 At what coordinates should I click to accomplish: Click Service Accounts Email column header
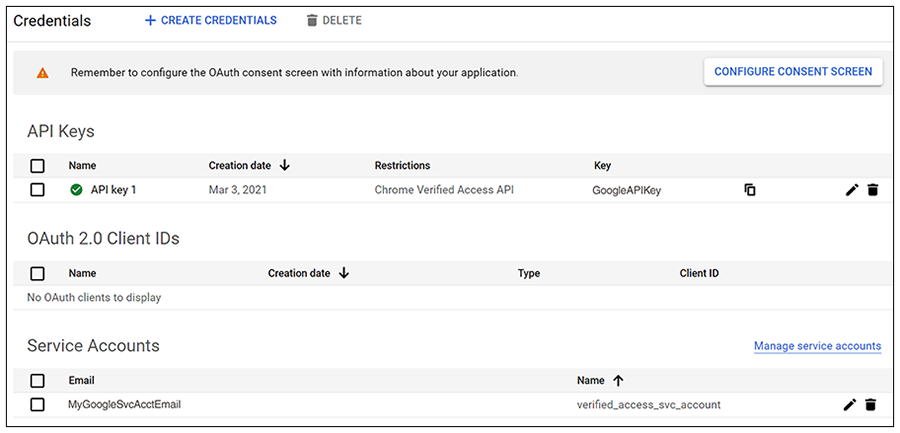point(82,380)
